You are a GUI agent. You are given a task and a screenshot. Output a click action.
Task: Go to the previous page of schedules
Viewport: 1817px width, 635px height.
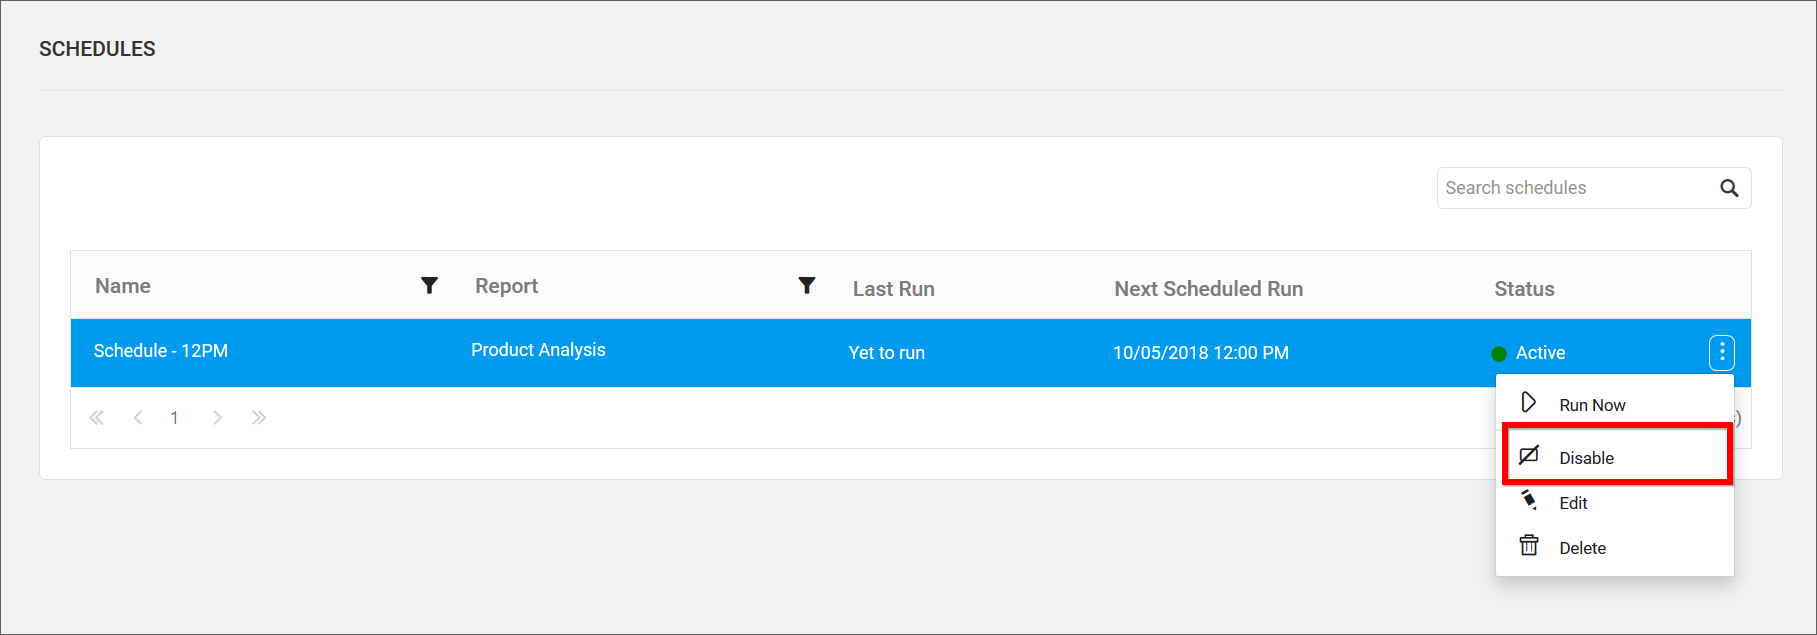click(x=138, y=418)
